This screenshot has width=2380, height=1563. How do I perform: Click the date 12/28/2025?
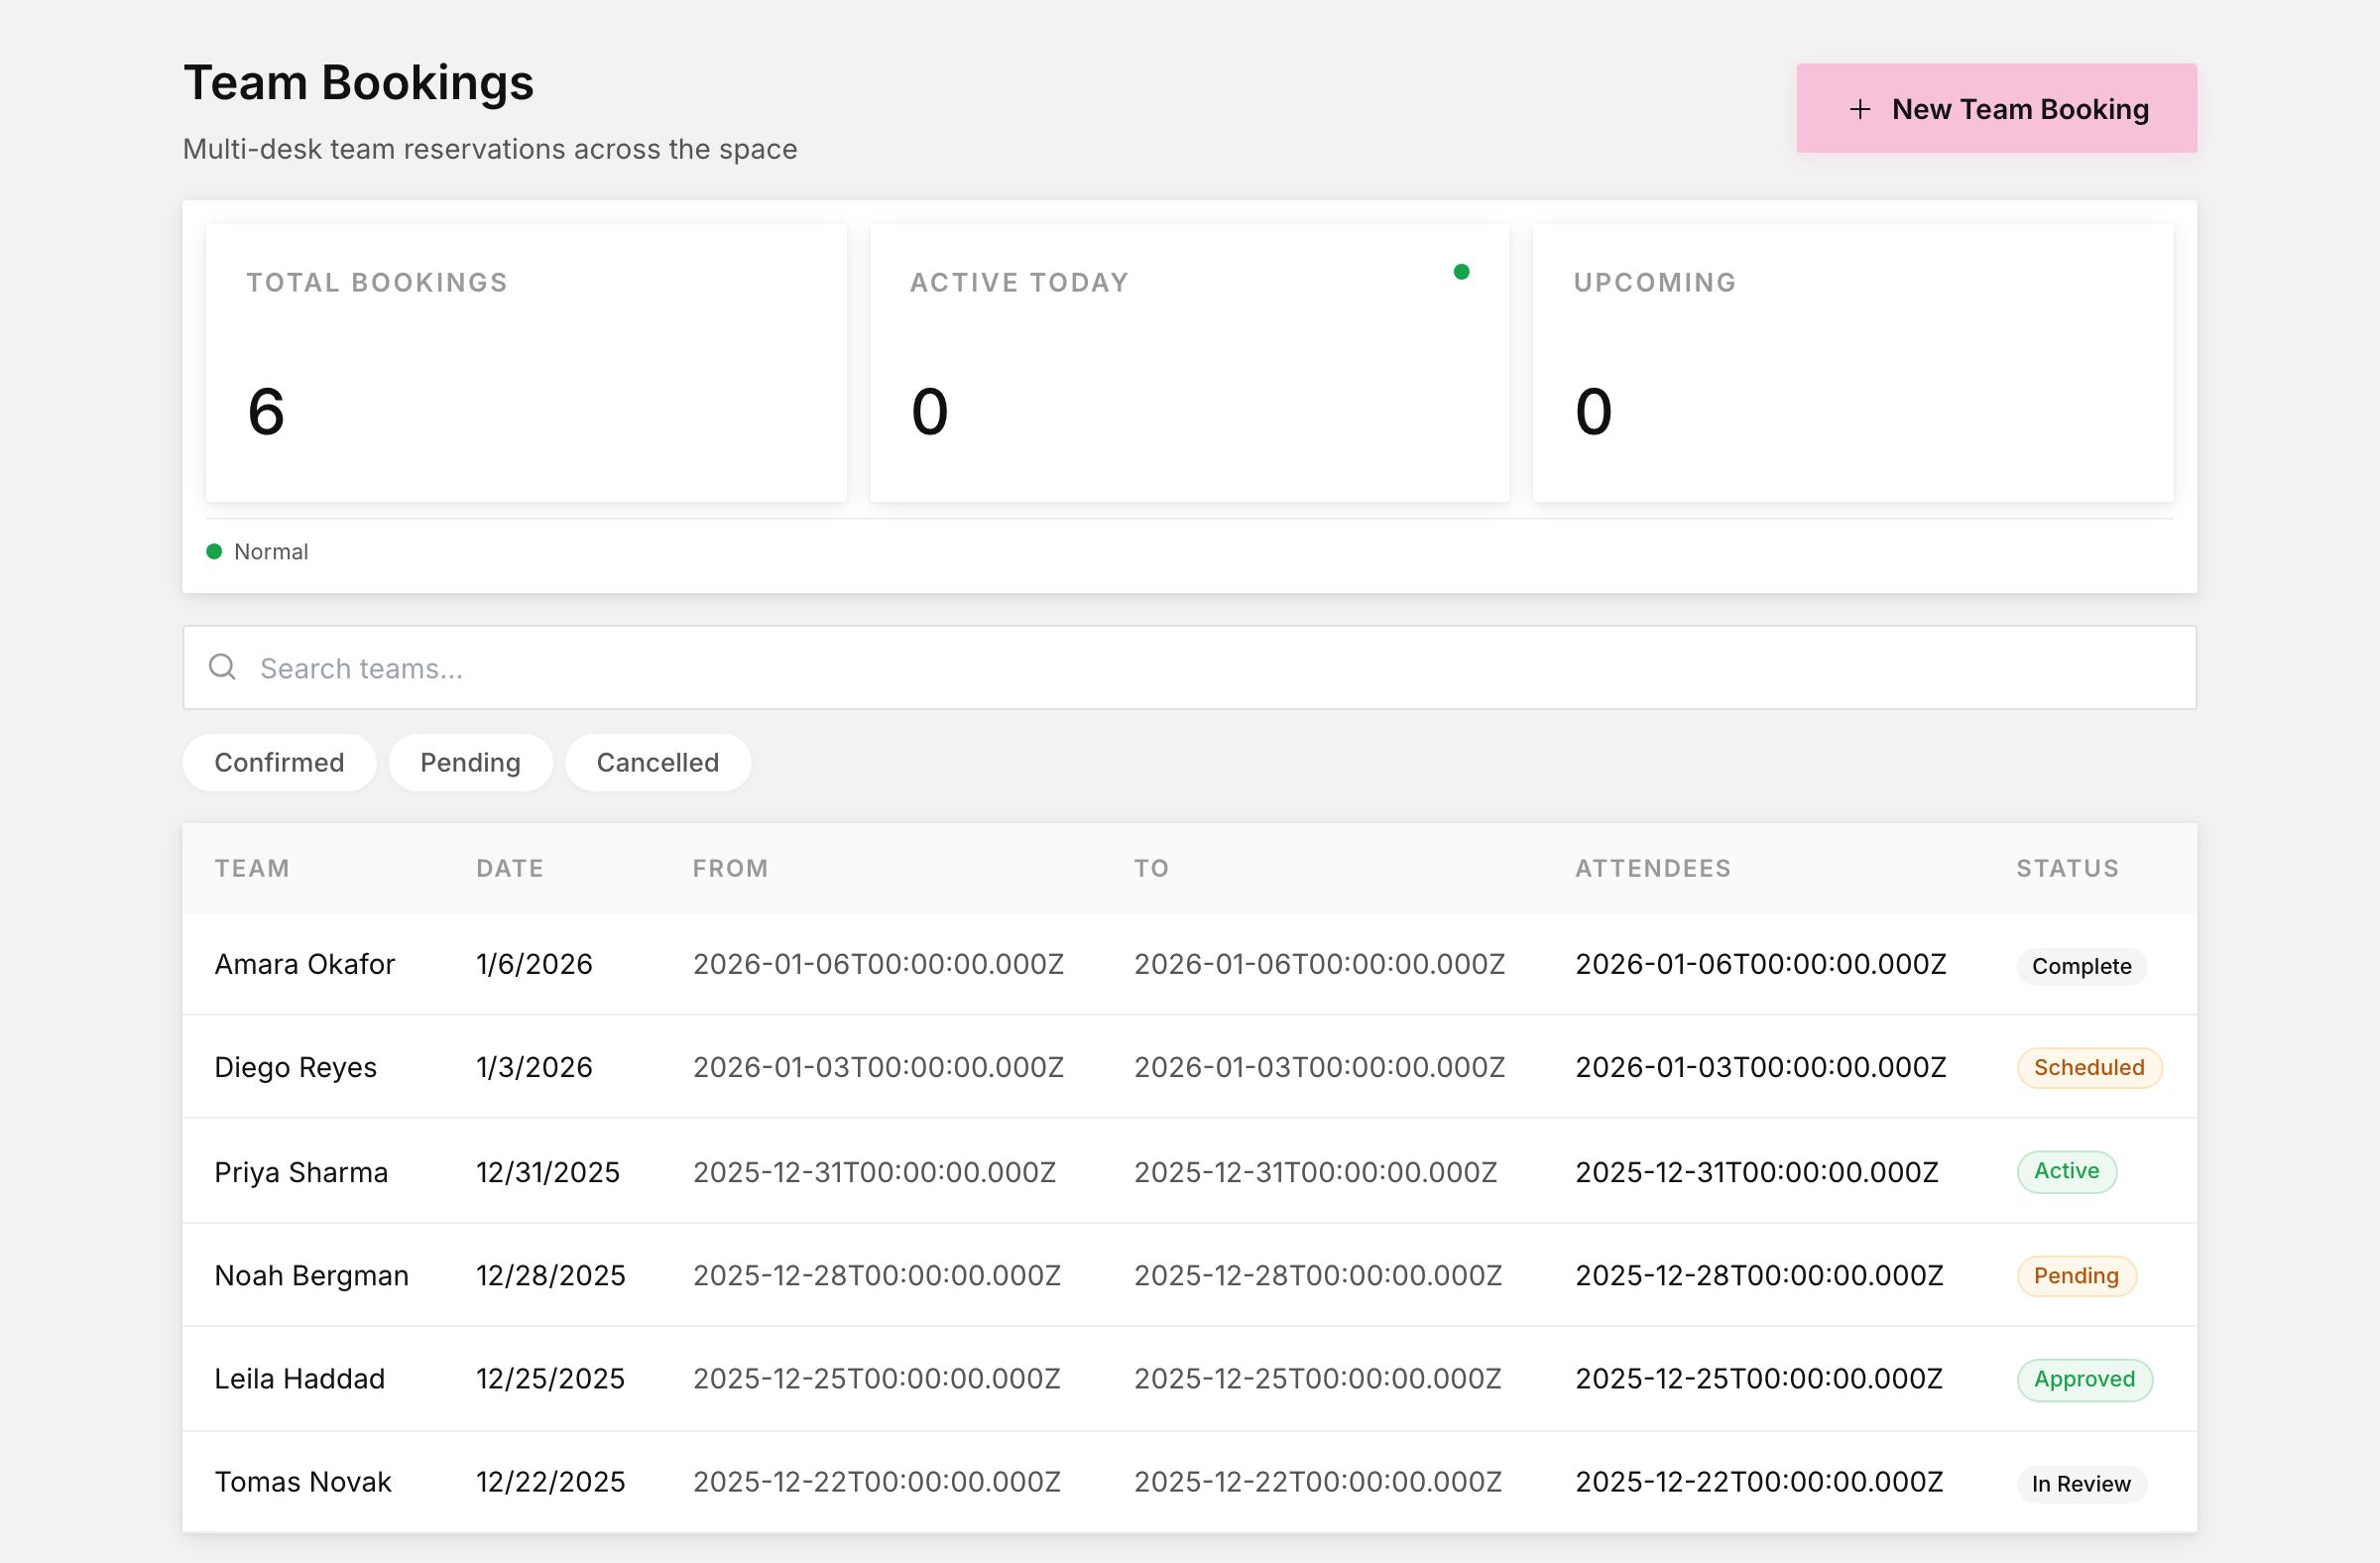click(551, 1276)
